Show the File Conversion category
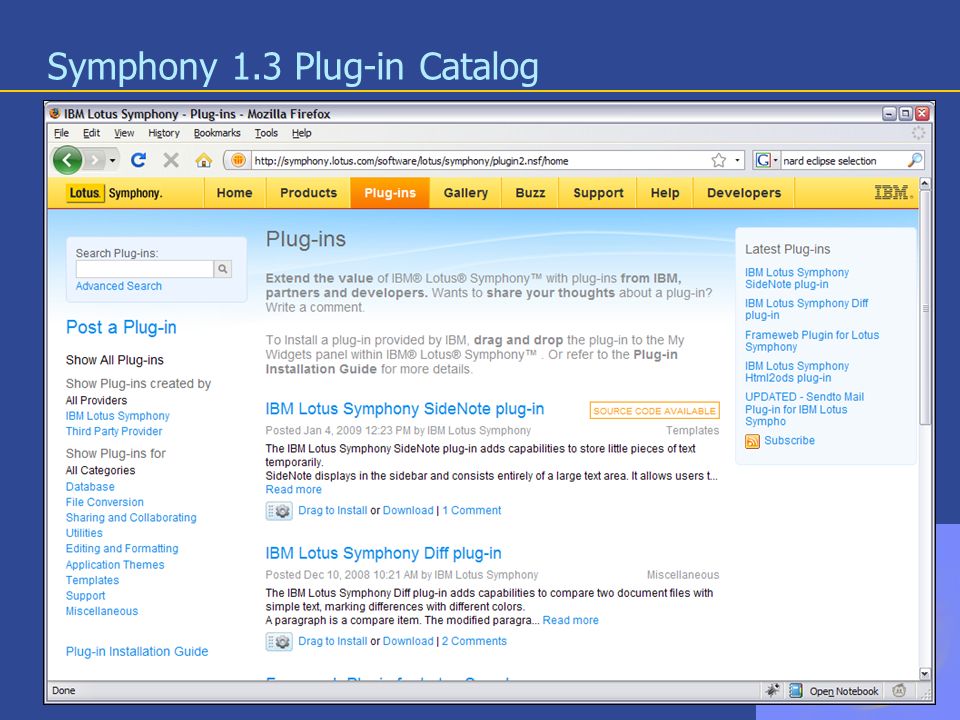 105,502
